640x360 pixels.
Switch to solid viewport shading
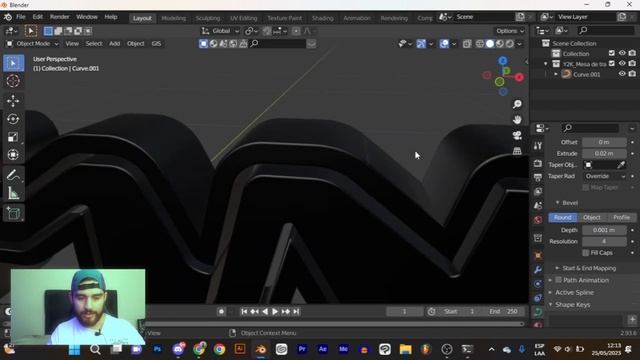(490, 44)
